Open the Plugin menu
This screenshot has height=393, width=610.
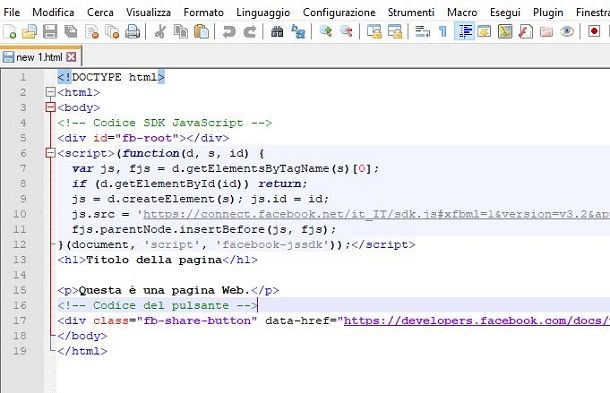click(548, 12)
